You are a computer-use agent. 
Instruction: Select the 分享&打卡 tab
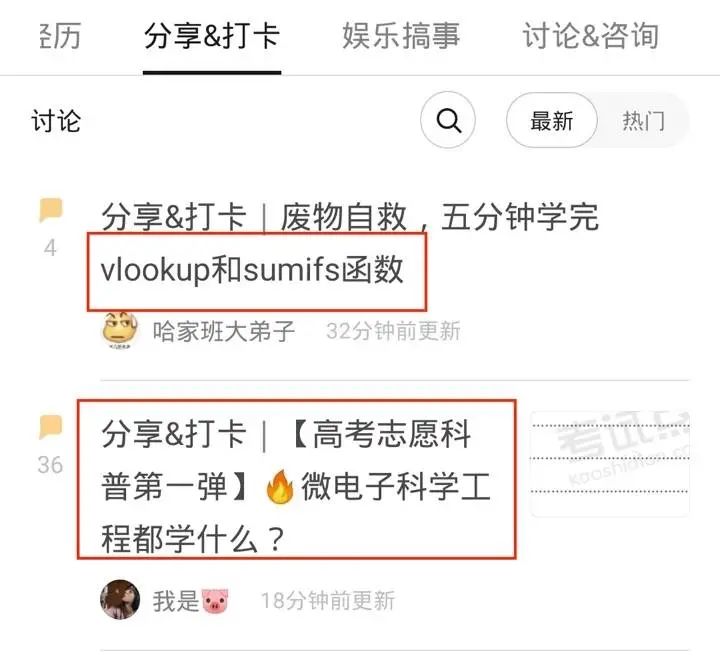[x=212, y=36]
